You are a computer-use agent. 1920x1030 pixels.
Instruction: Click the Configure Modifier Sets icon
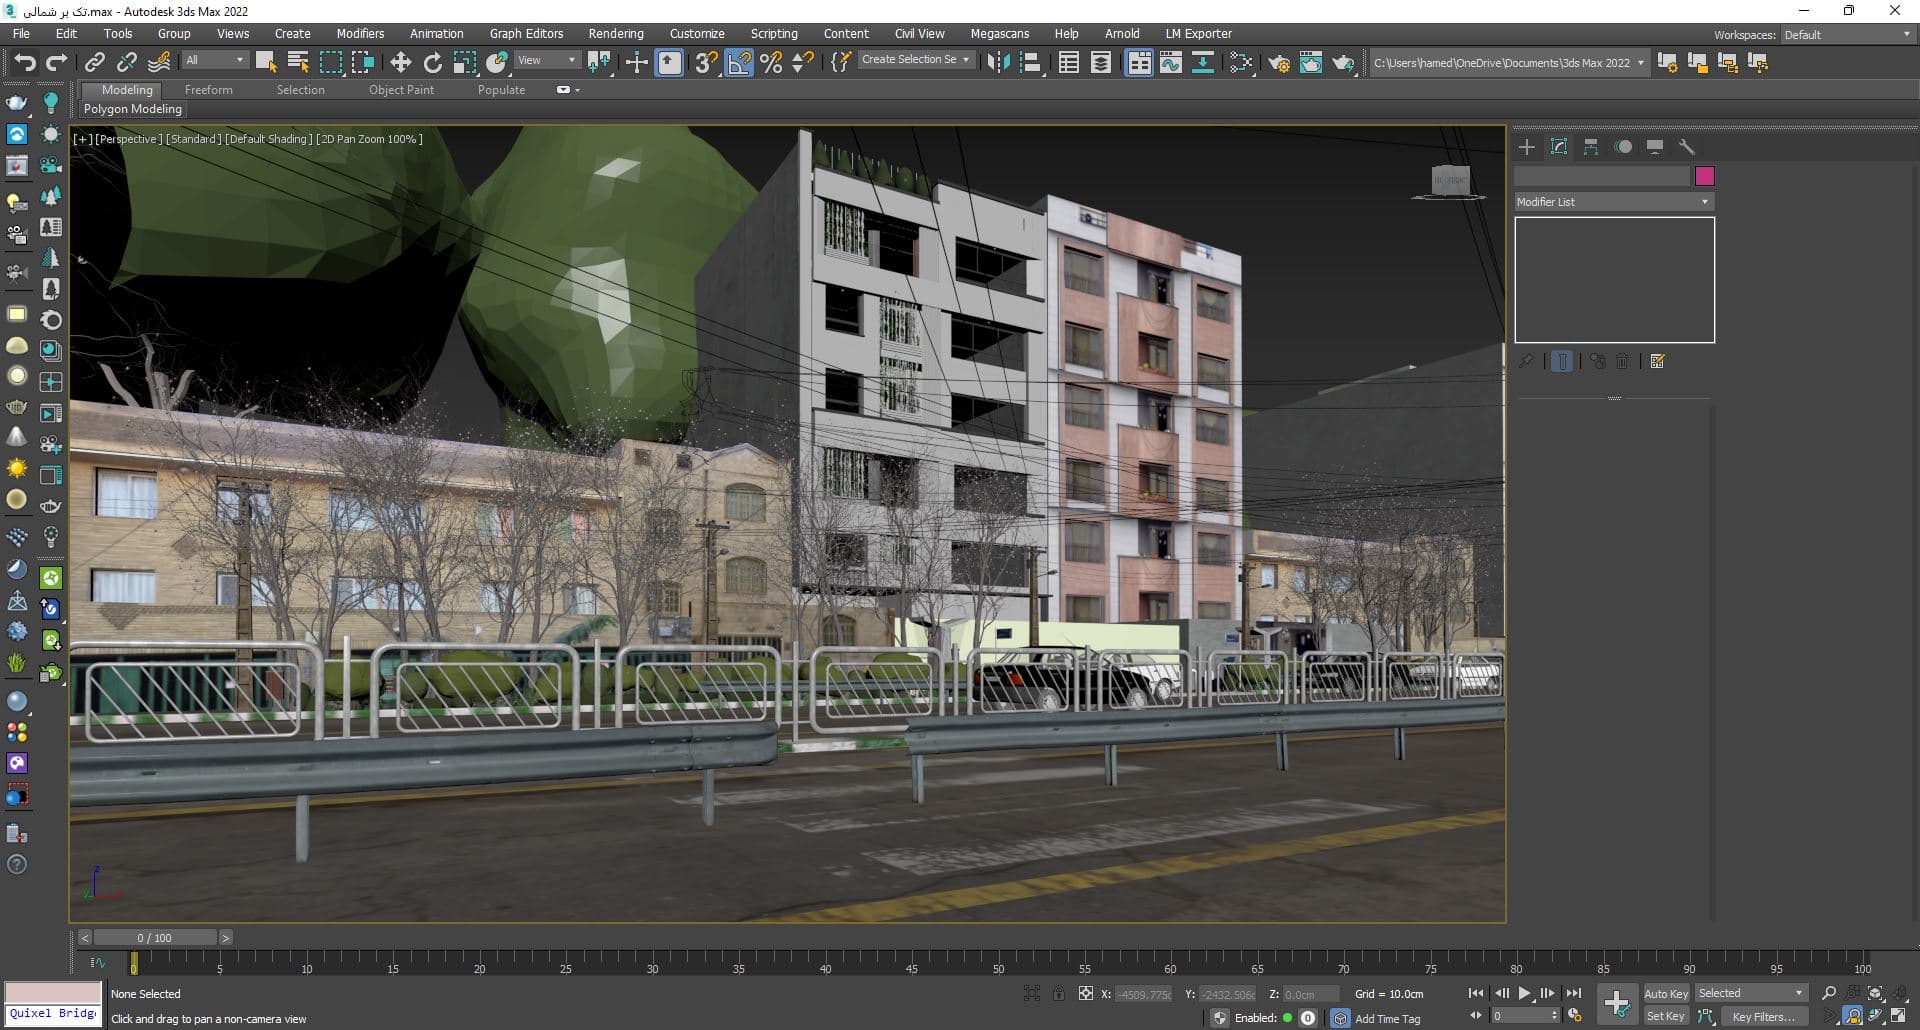pyautogui.click(x=1658, y=362)
